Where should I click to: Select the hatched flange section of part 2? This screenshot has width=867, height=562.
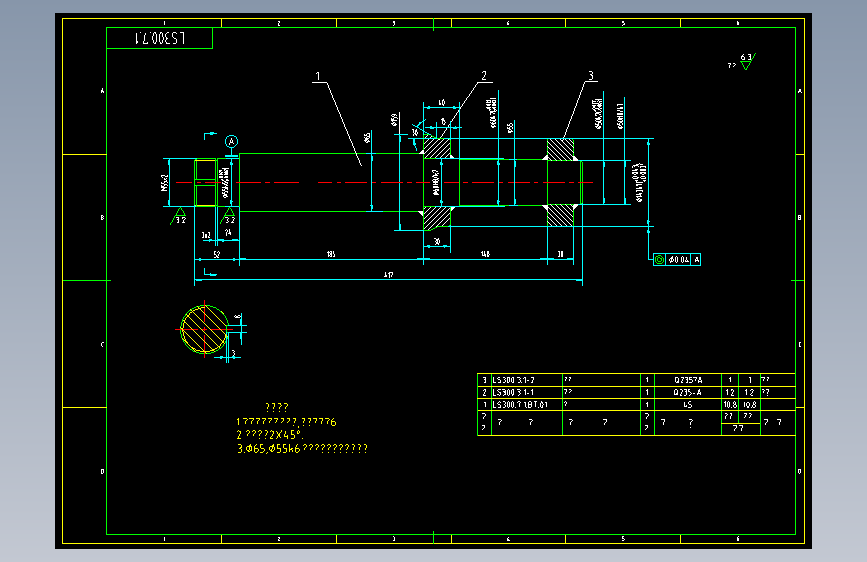[437, 148]
